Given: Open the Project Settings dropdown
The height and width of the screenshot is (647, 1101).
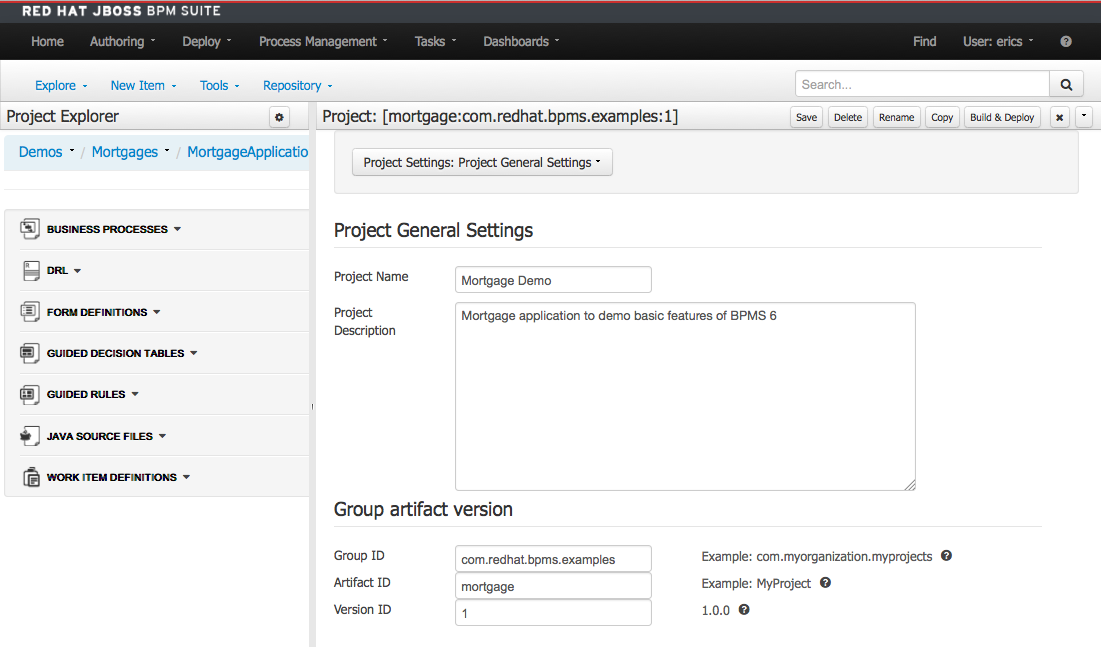Looking at the screenshot, I should (482, 161).
